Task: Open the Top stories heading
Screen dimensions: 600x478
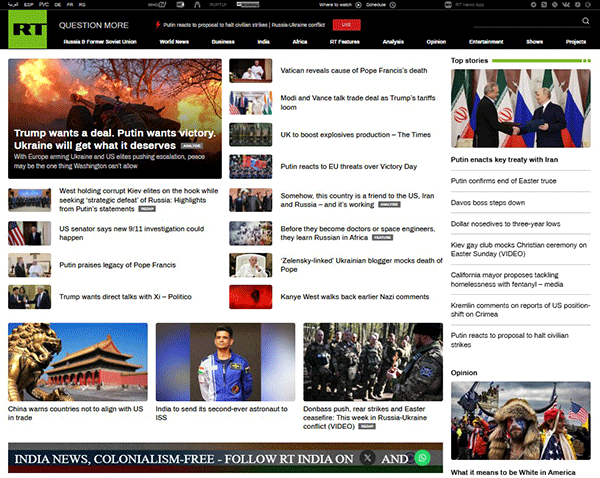Action: point(469,60)
